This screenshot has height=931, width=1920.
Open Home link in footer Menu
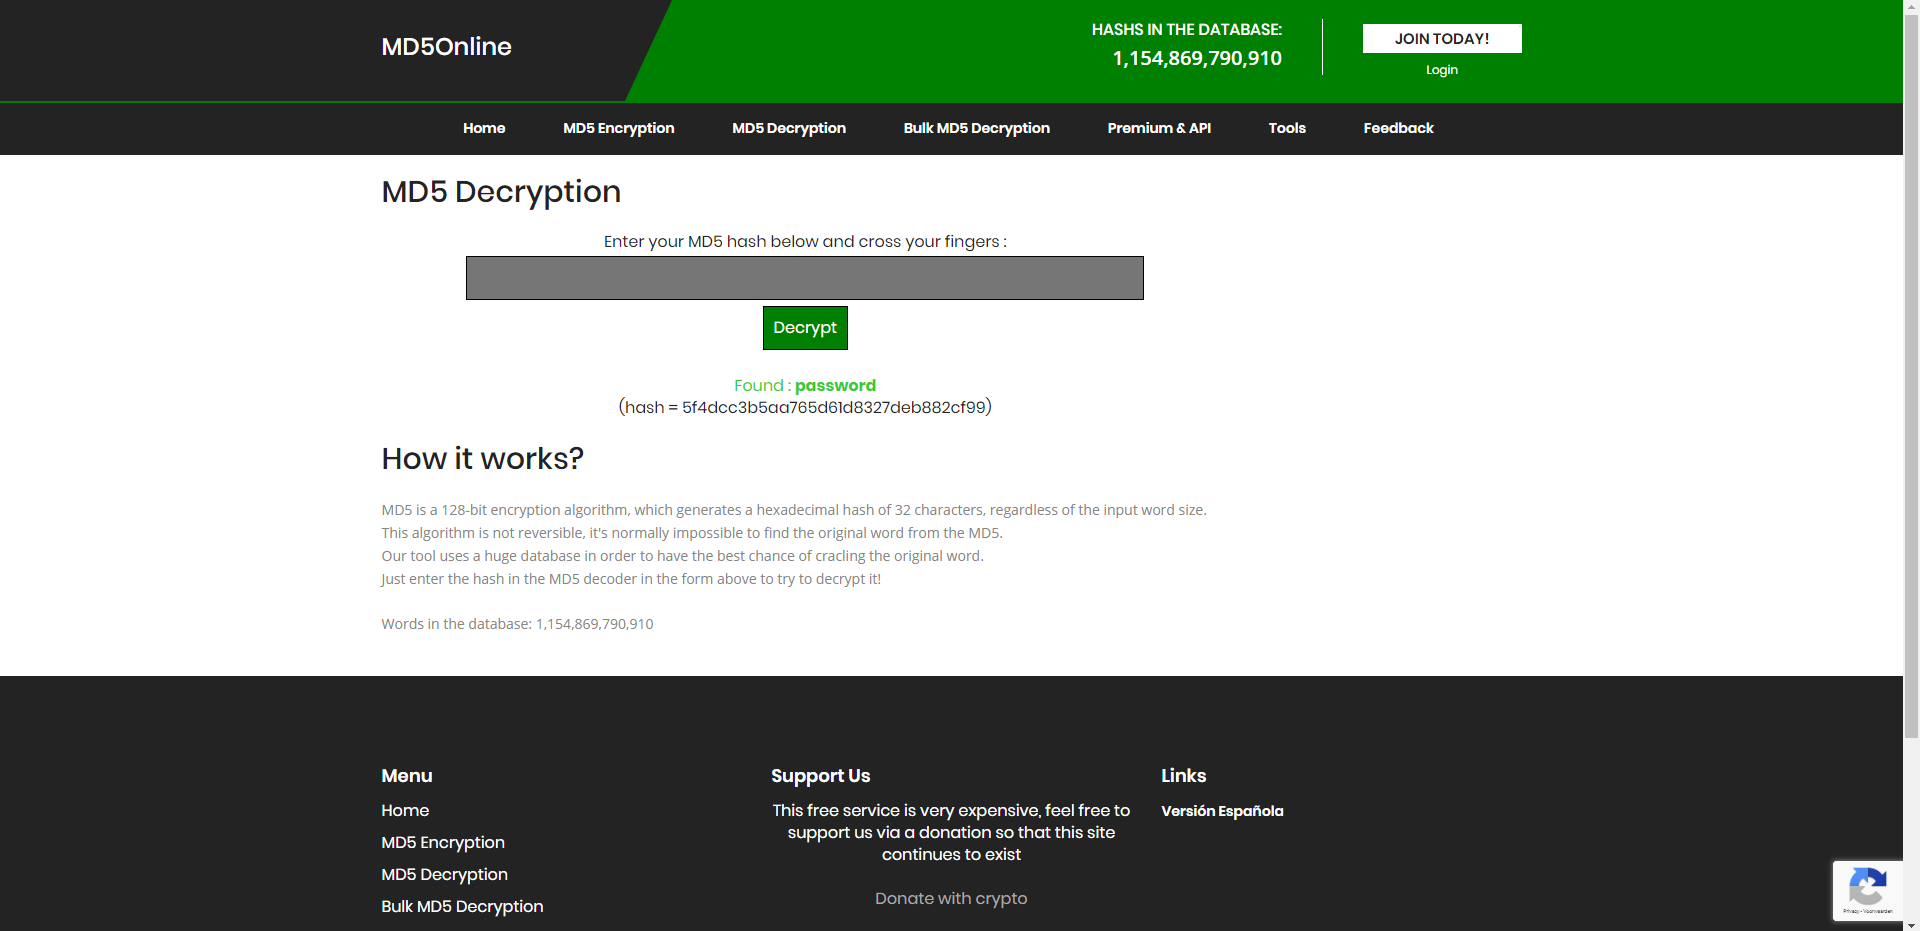pyautogui.click(x=405, y=811)
